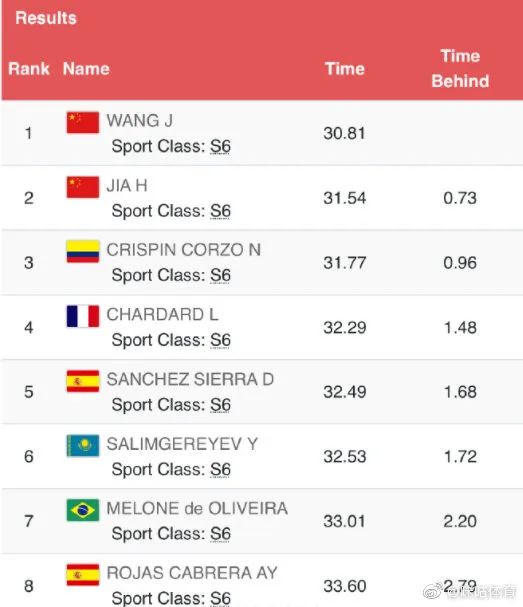Click the China flag next to JIA H
Image resolution: width=523 pixels, height=607 pixels.
[82, 187]
